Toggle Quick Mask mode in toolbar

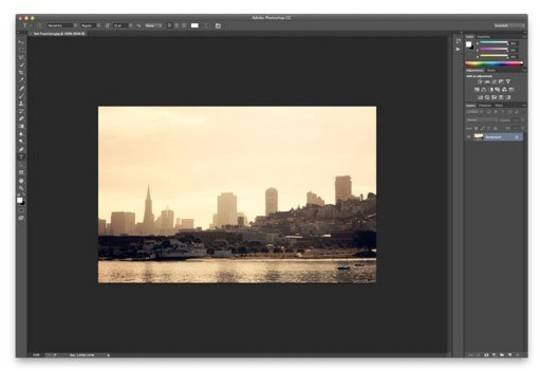pyautogui.click(x=21, y=210)
